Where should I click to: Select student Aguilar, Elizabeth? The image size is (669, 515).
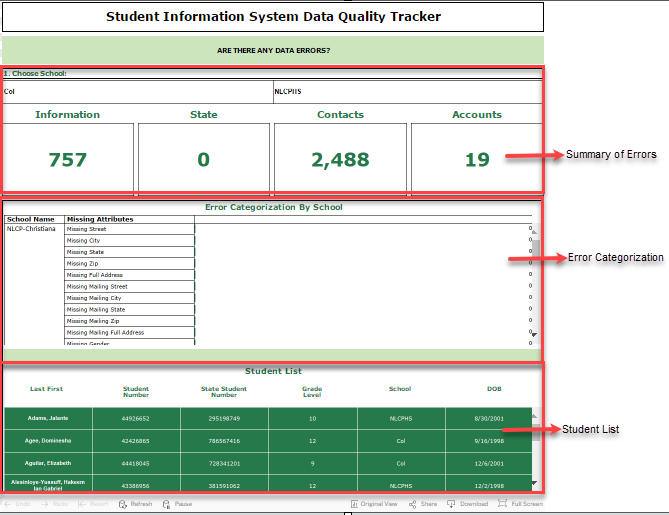[x=48, y=463]
